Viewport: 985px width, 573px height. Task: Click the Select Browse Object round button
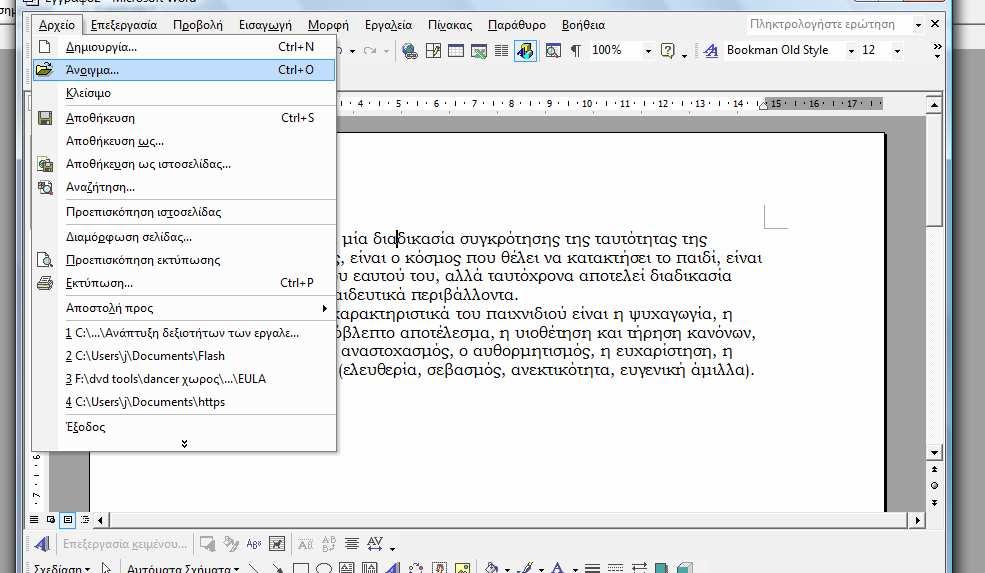[934, 486]
